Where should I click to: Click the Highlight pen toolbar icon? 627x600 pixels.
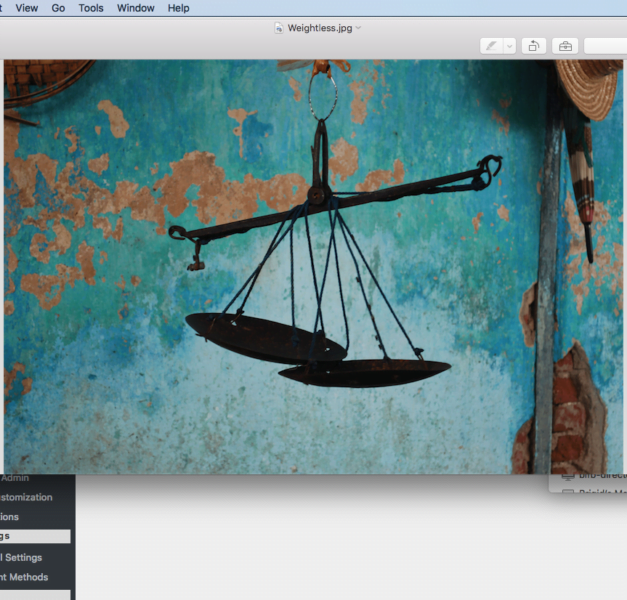pyautogui.click(x=491, y=46)
